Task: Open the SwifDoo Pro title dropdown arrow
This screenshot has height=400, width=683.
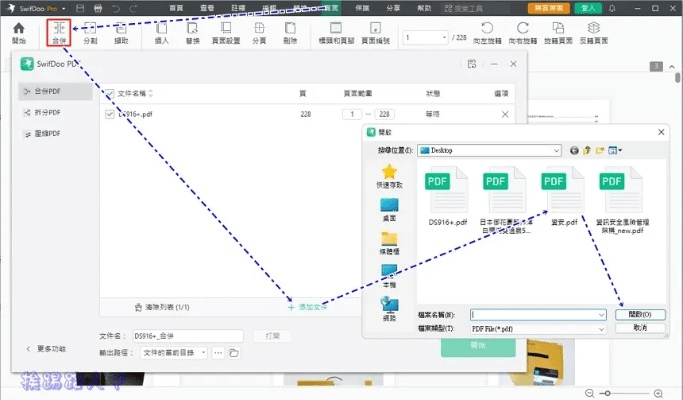Action: tap(64, 9)
